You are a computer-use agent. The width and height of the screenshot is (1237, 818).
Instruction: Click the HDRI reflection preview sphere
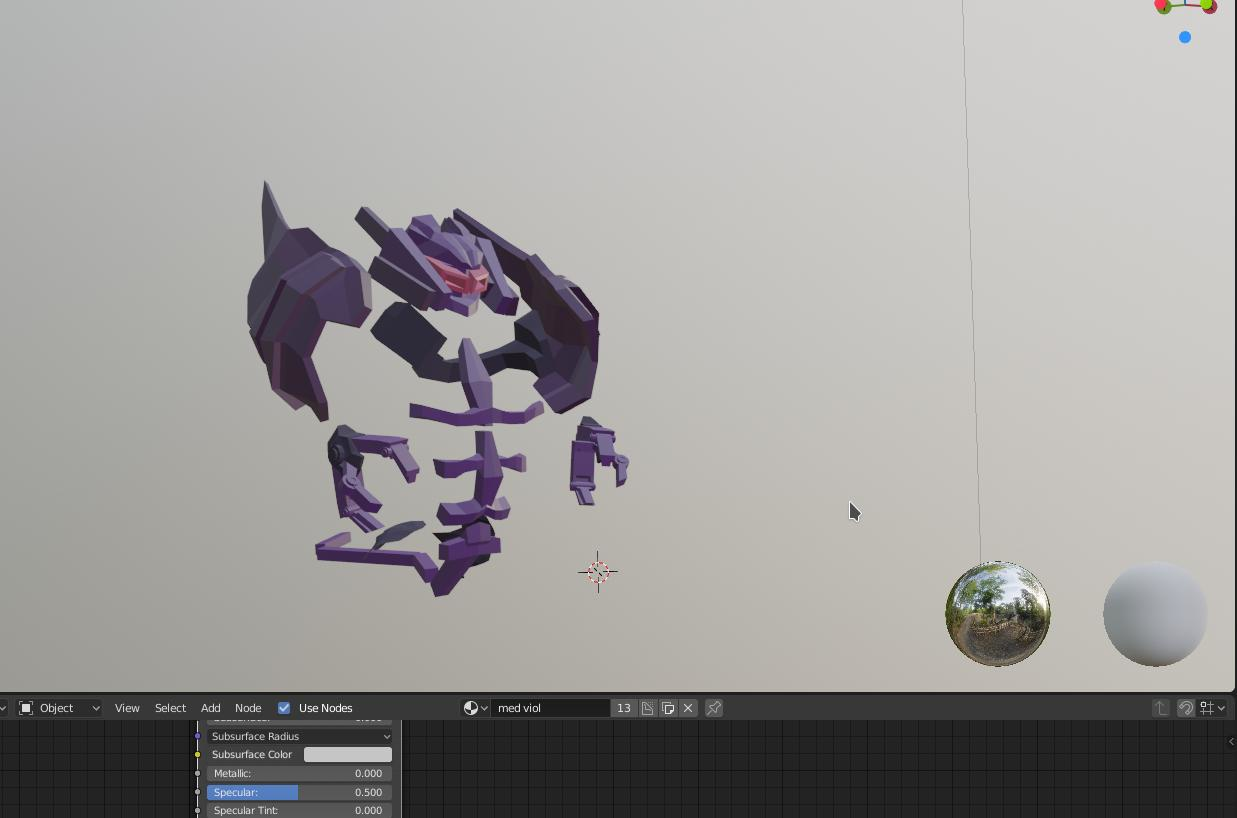998,614
